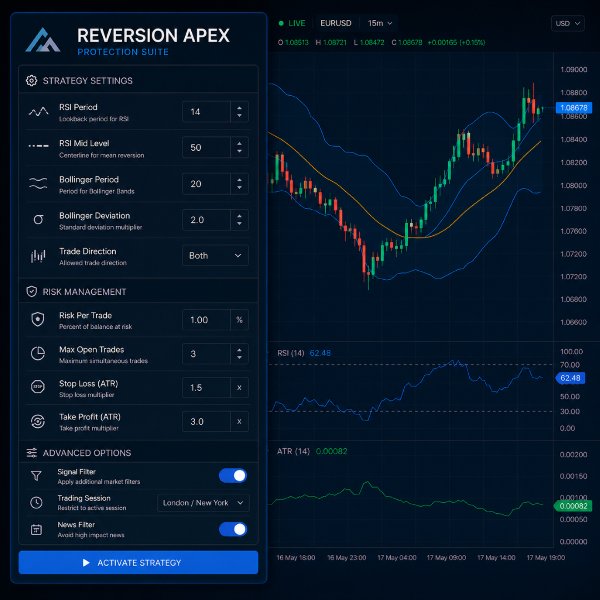Click the Risk Management section header
600x600 pixels.
pos(139,292)
